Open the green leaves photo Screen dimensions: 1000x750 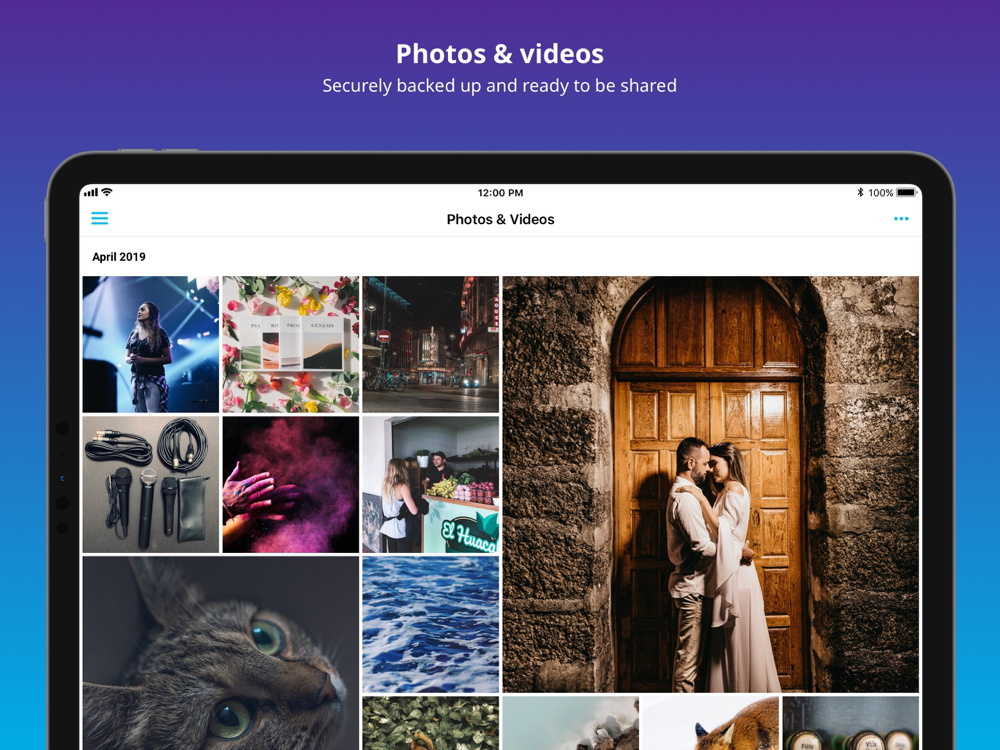coord(430,723)
